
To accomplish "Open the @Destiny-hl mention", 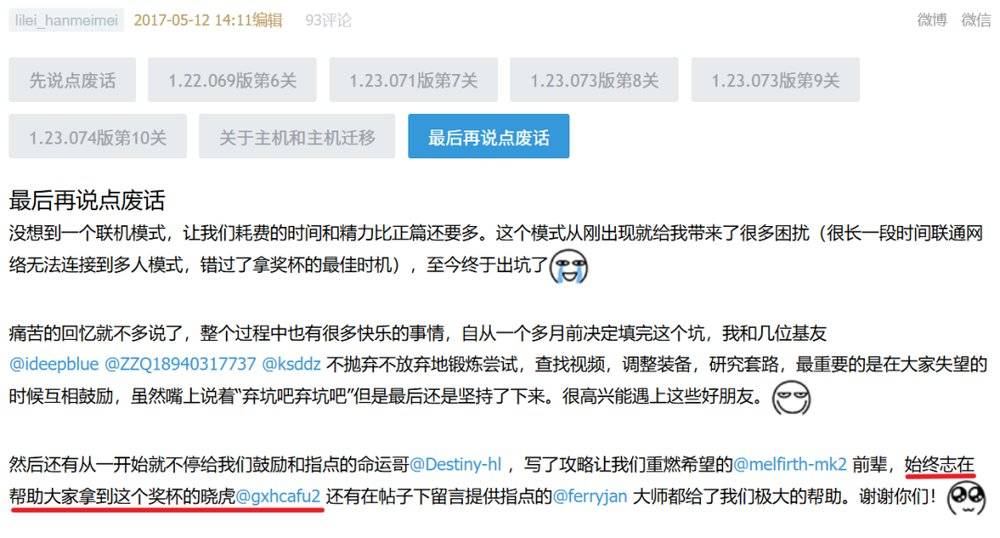I will [455, 464].
